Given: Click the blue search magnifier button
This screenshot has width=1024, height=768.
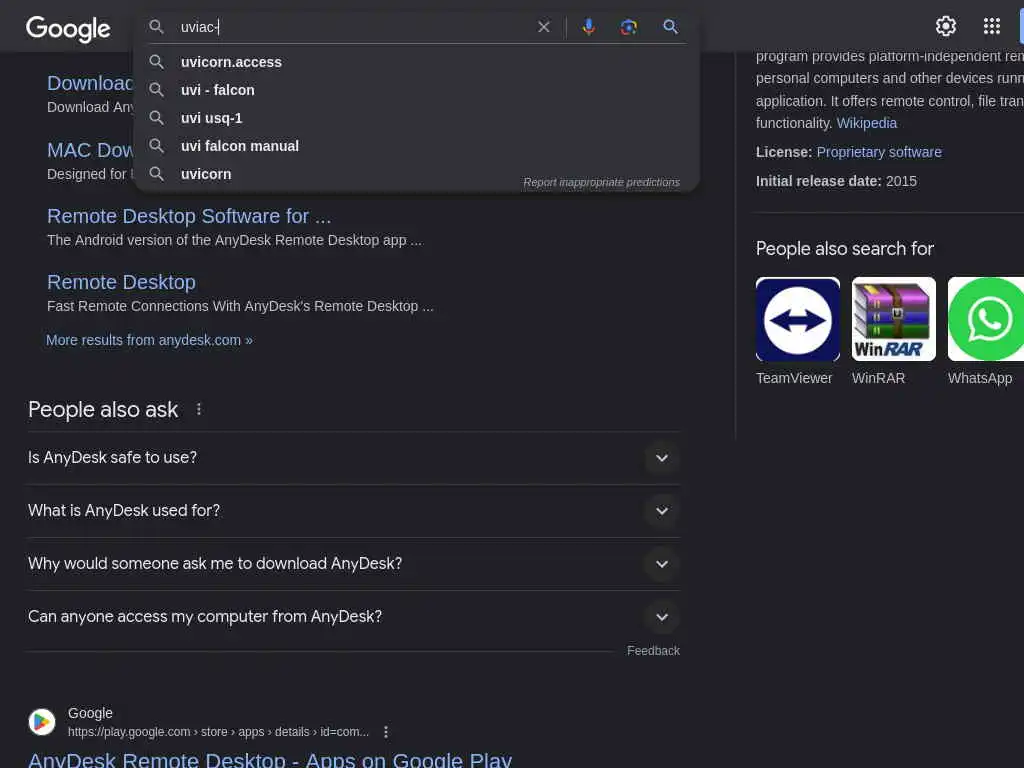Looking at the screenshot, I should [x=670, y=27].
